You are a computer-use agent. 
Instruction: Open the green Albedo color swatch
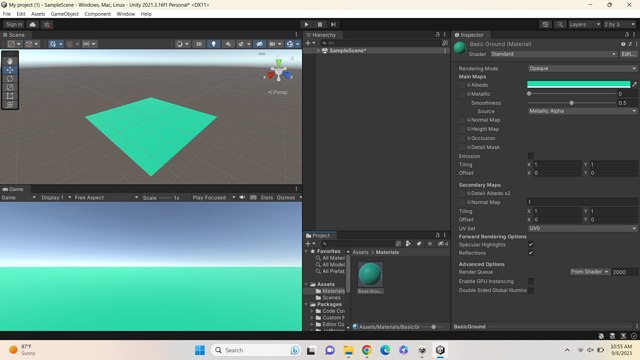pyautogui.click(x=578, y=84)
